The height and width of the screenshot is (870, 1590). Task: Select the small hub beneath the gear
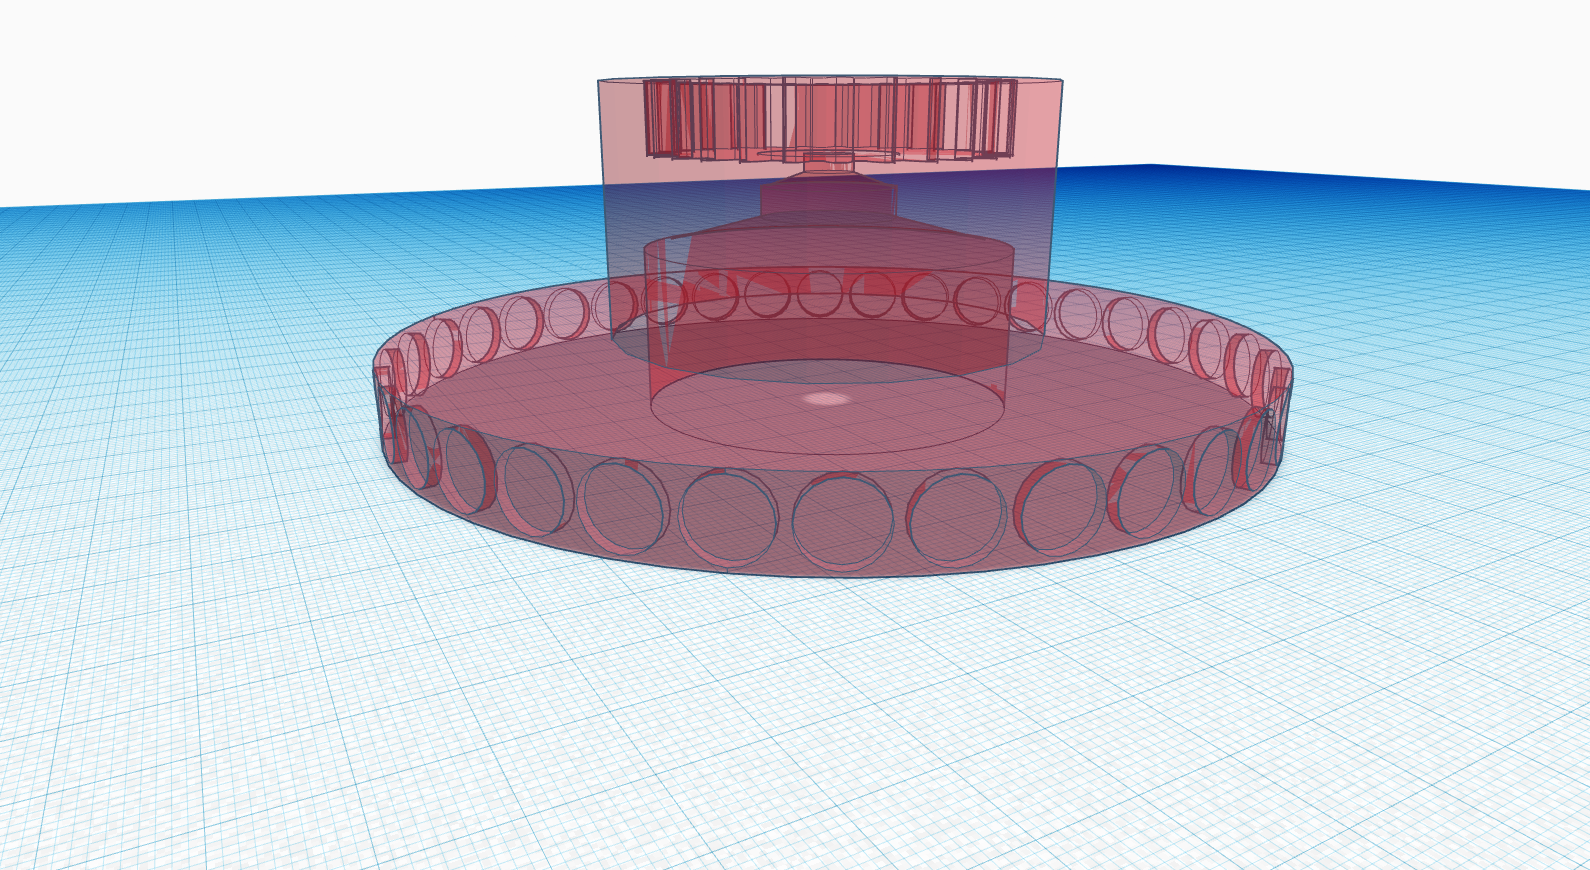[x=828, y=158]
